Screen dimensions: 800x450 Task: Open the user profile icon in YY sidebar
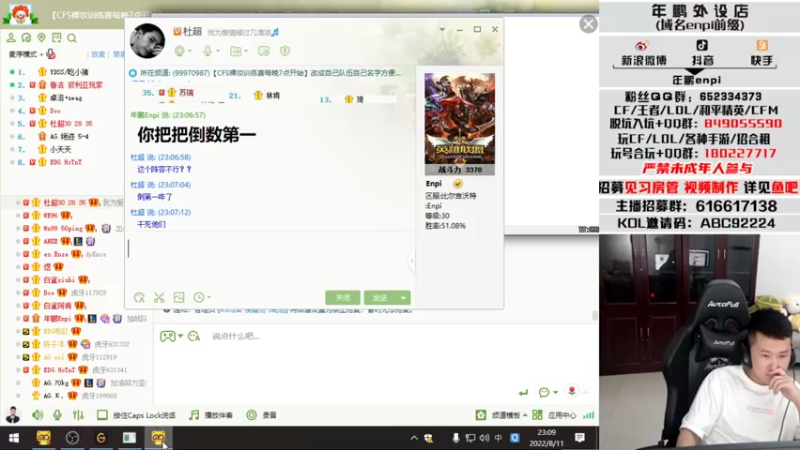(11, 38)
